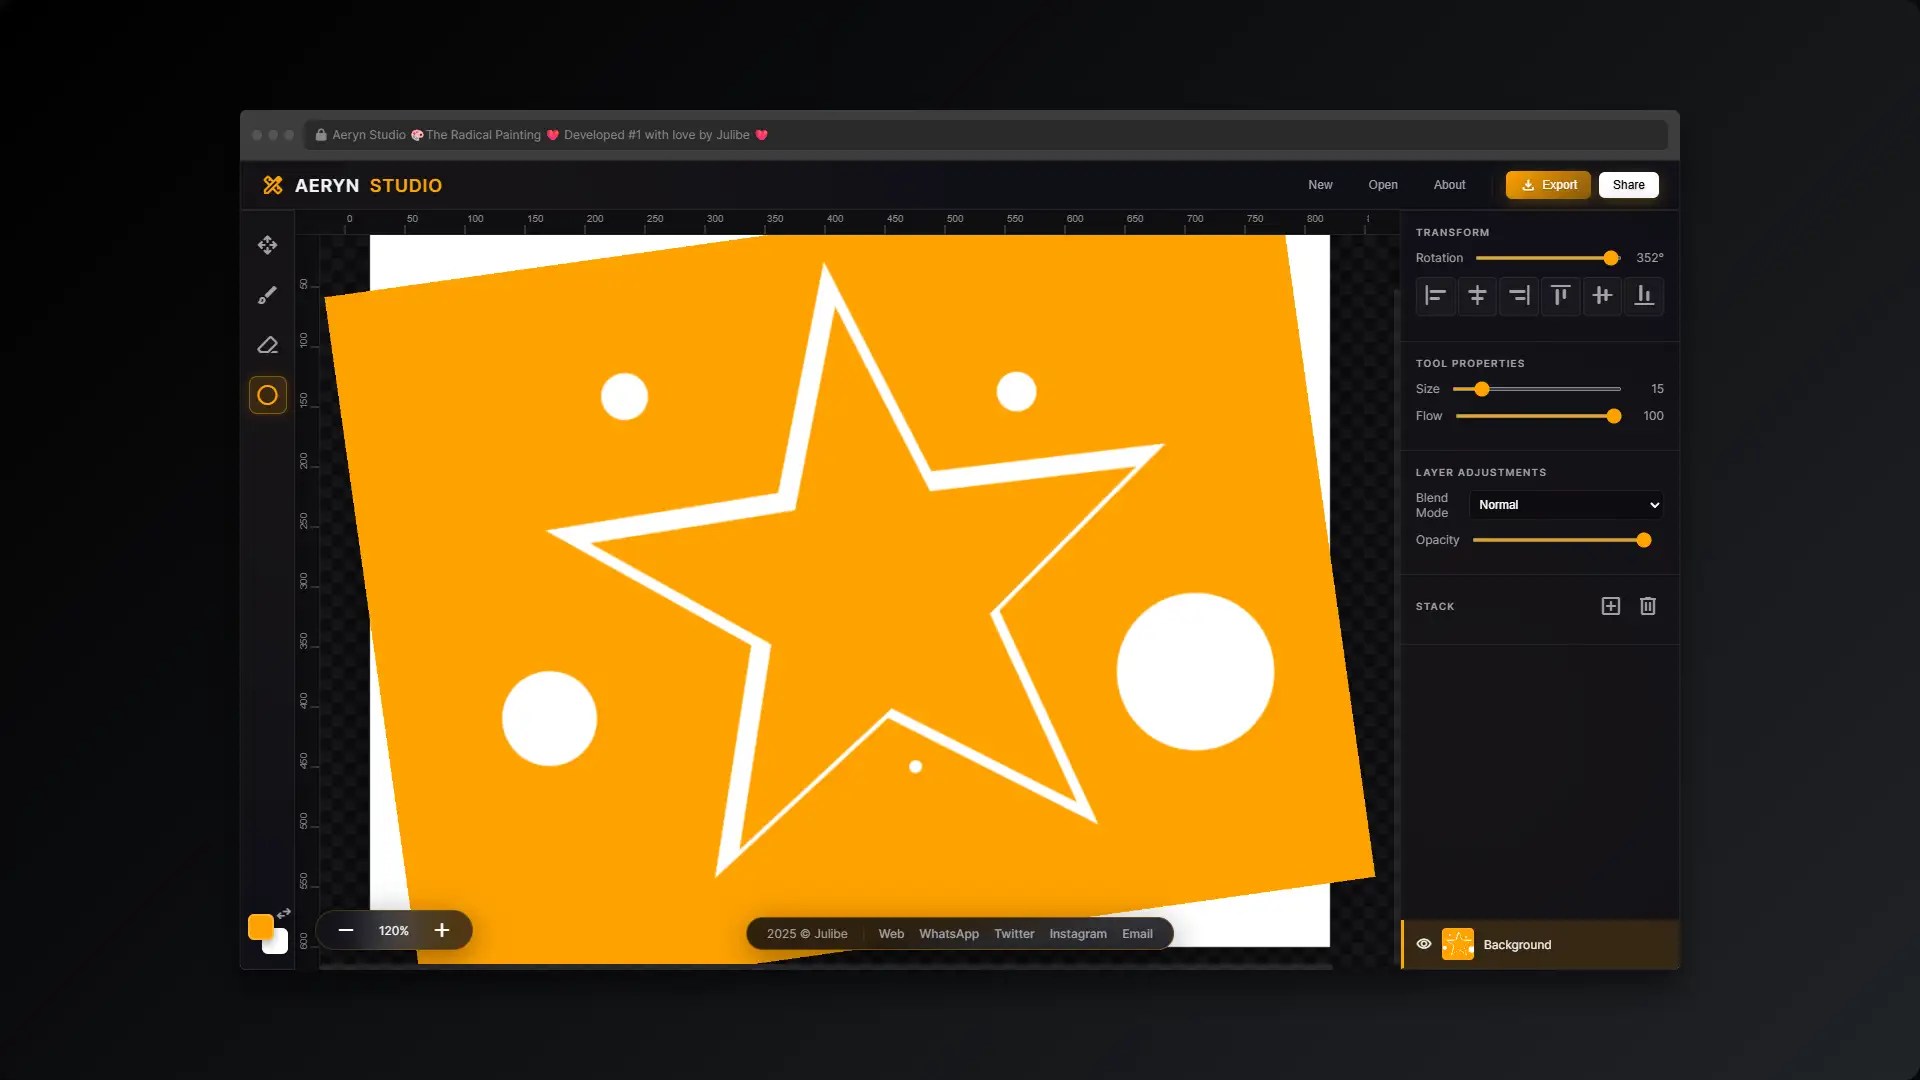Click the Share button
Image resolution: width=1920 pixels, height=1080 pixels.
click(1628, 185)
